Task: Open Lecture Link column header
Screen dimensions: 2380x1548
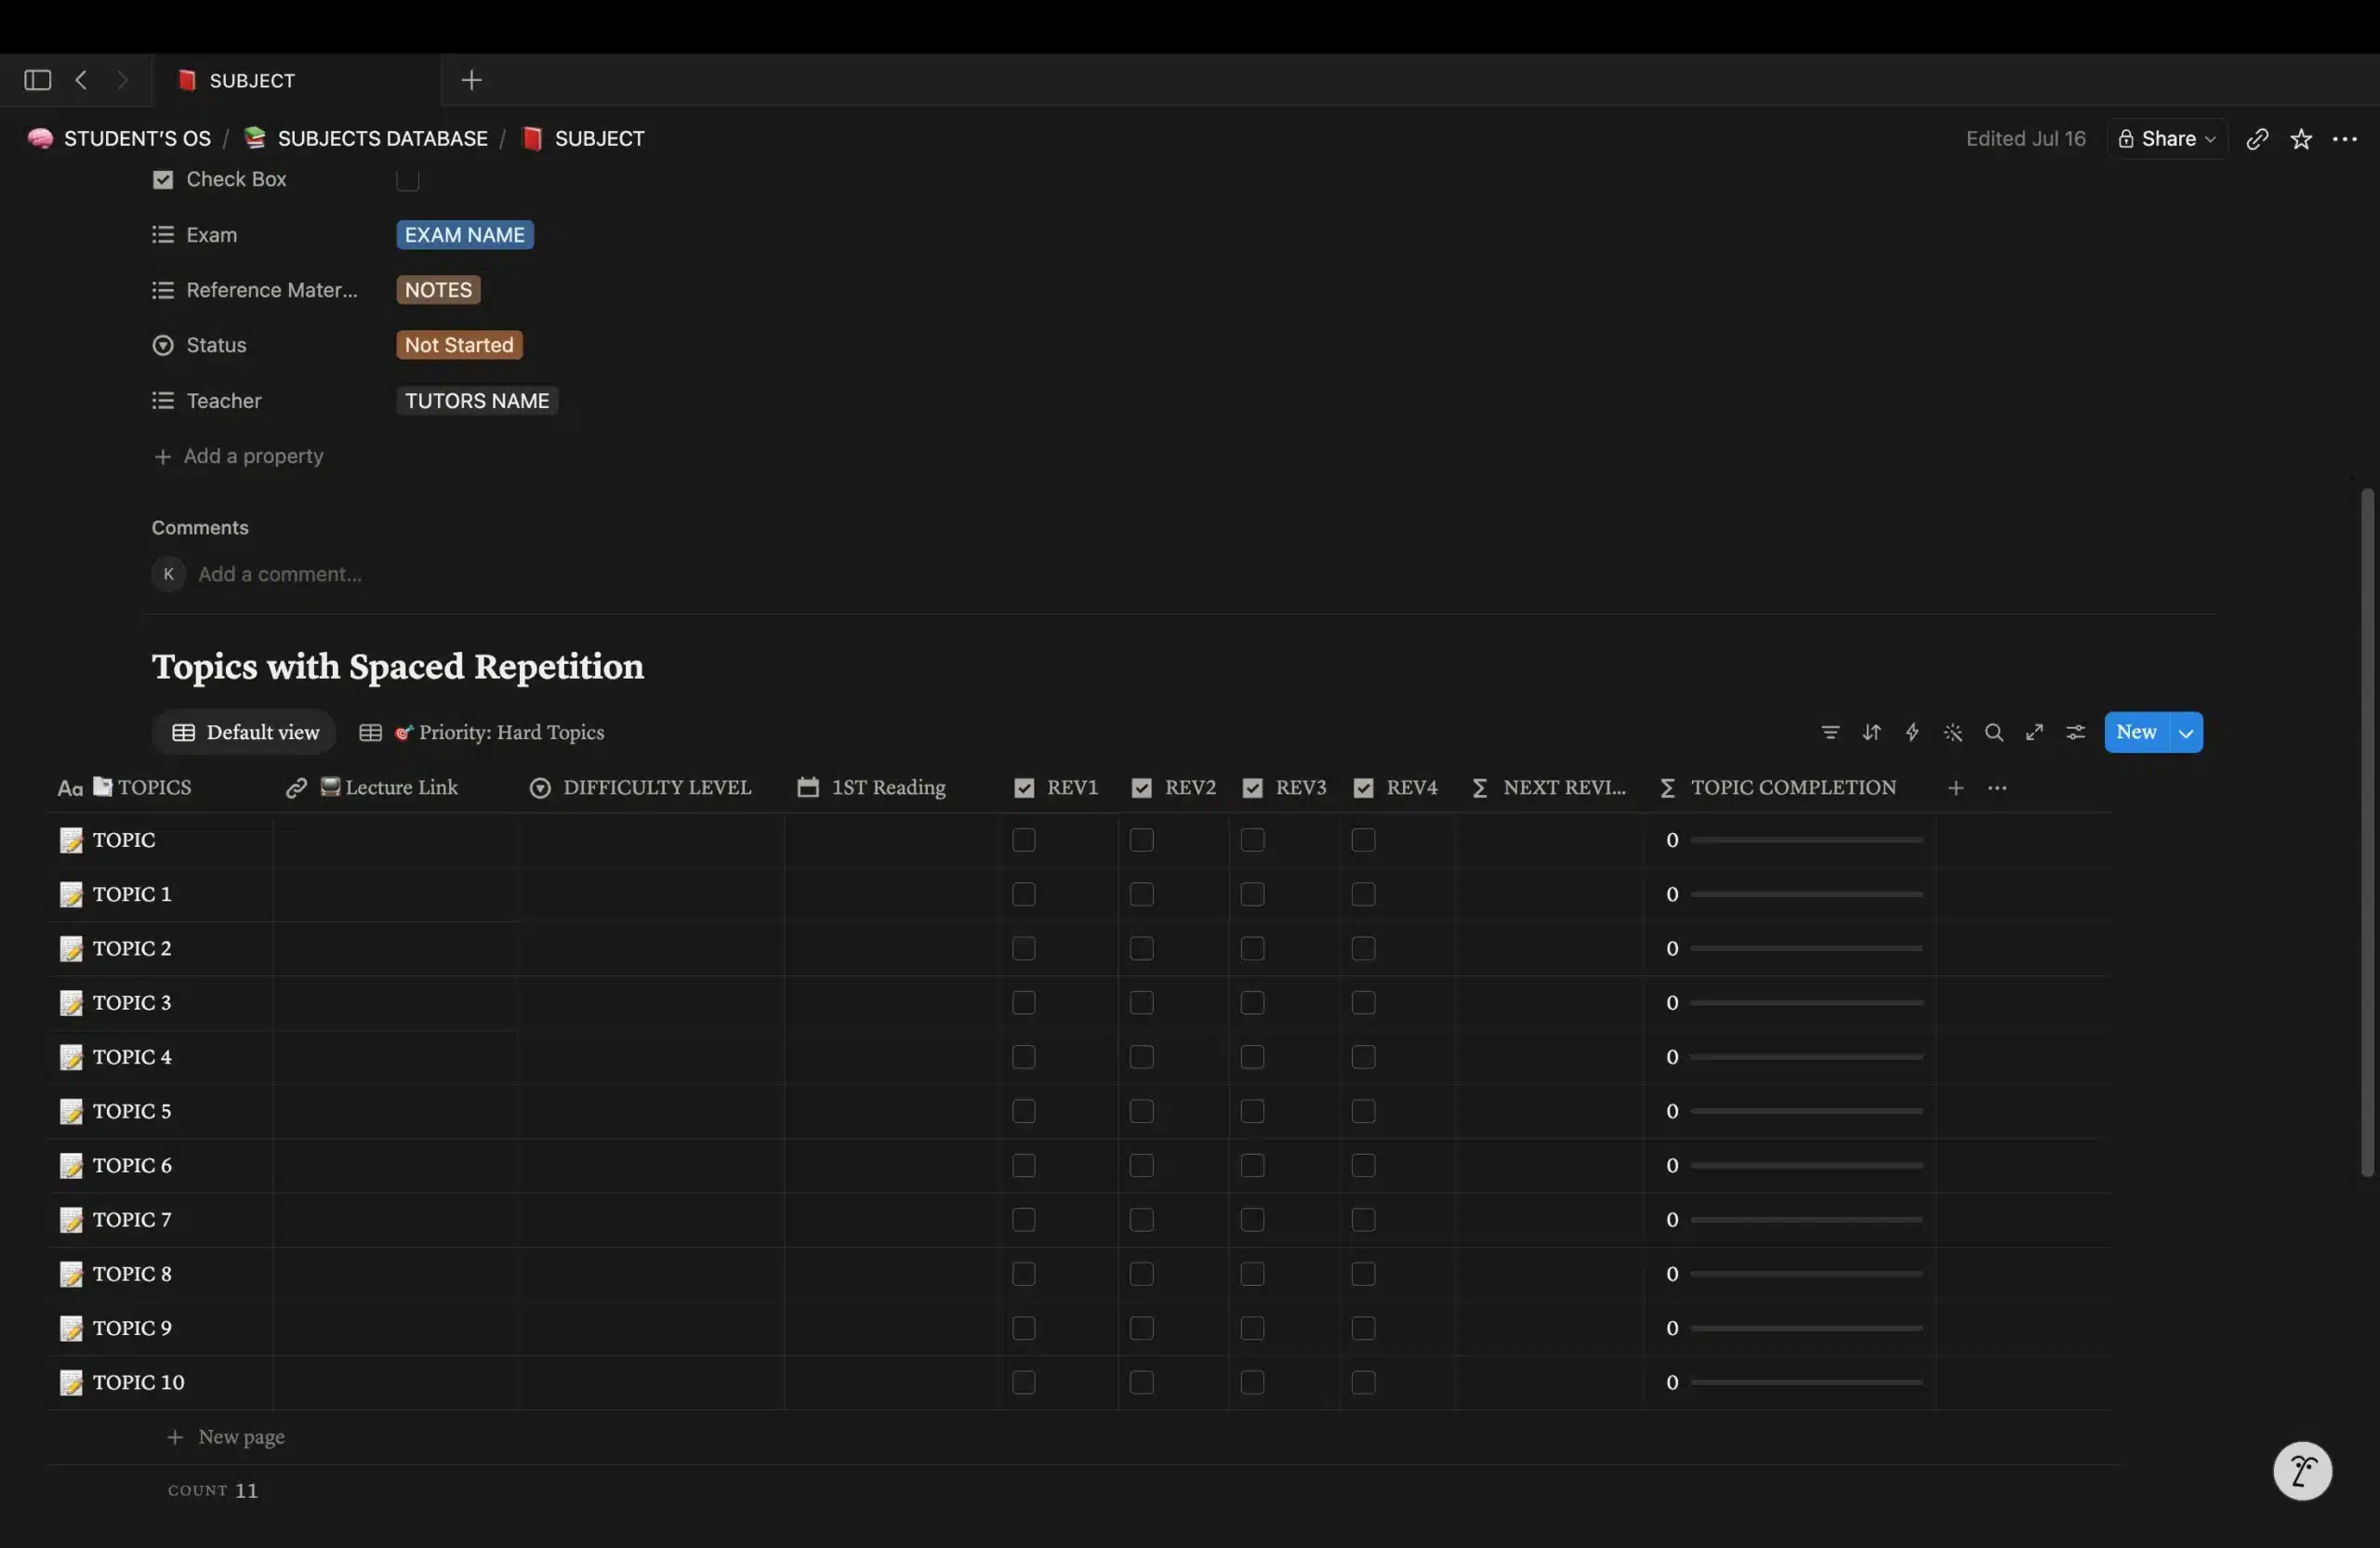Action: pyautogui.click(x=395, y=788)
